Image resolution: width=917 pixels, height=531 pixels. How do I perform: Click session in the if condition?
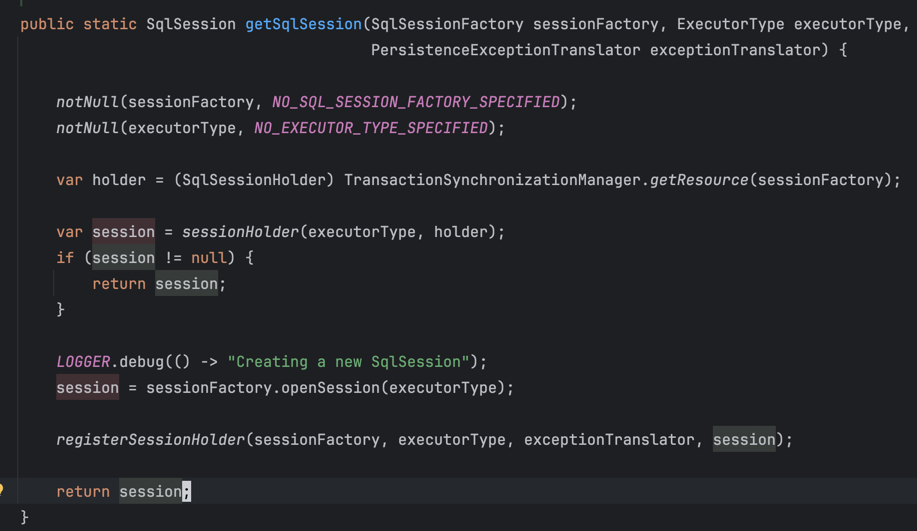click(x=123, y=257)
